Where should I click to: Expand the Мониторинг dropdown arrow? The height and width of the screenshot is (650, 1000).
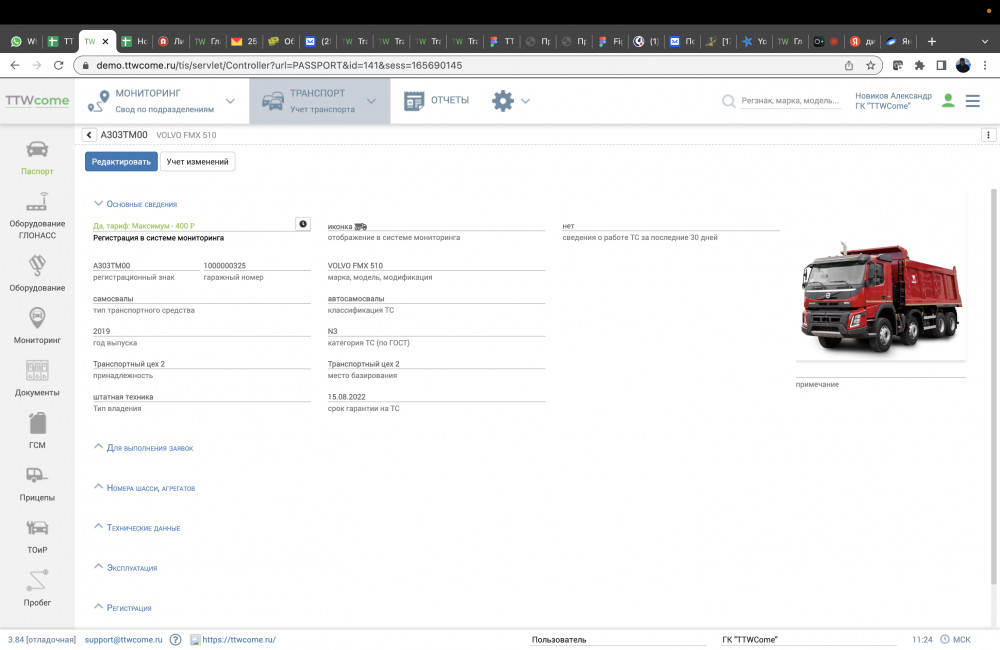230,101
